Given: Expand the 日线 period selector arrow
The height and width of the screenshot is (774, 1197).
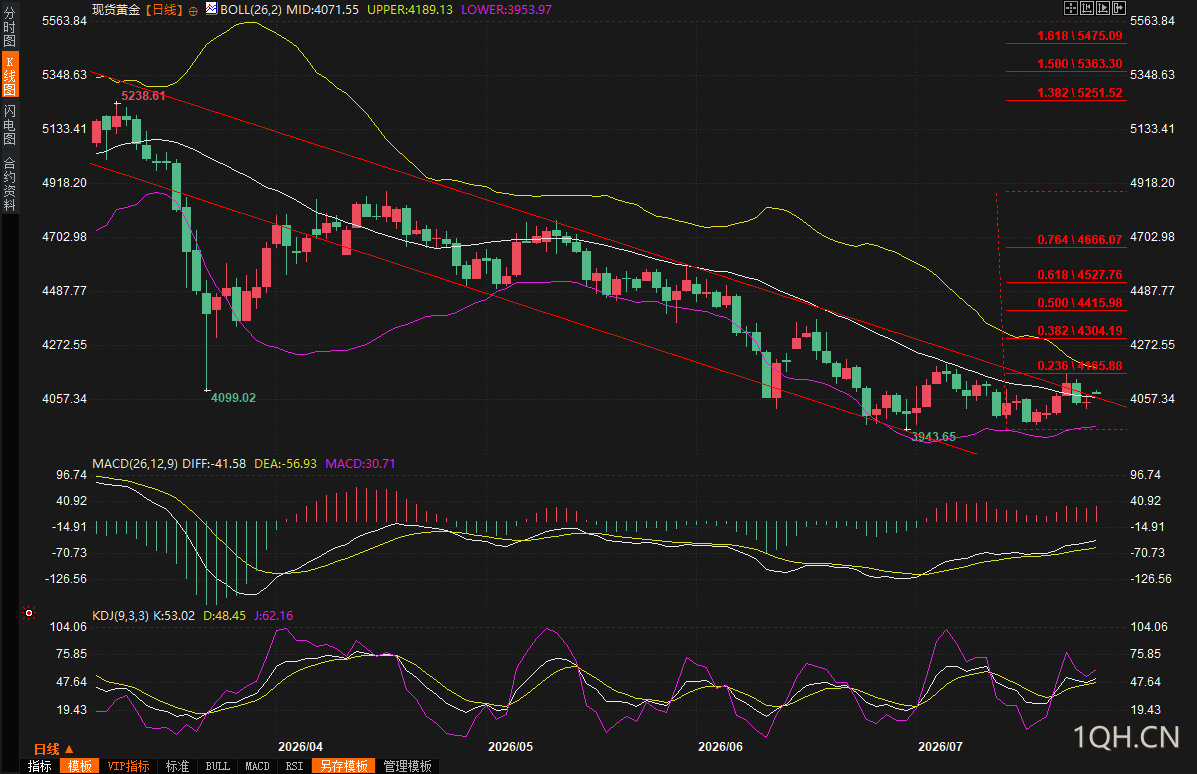Looking at the screenshot, I should tap(69, 749).
